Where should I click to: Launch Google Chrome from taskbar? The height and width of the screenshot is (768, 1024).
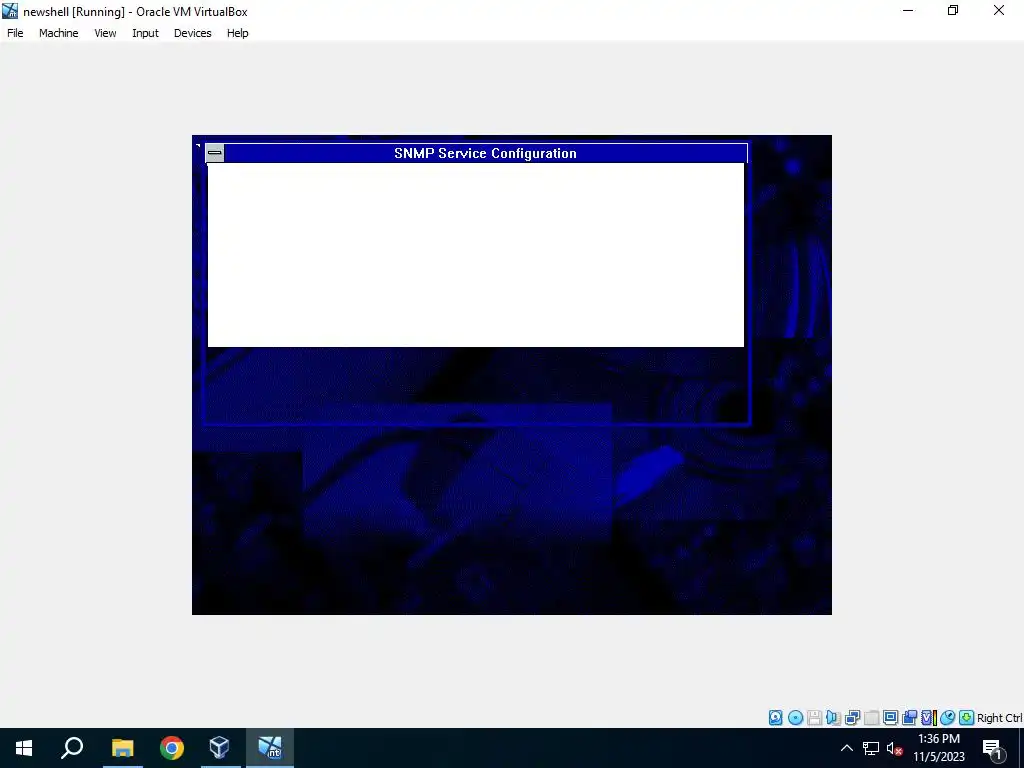coord(172,748)
